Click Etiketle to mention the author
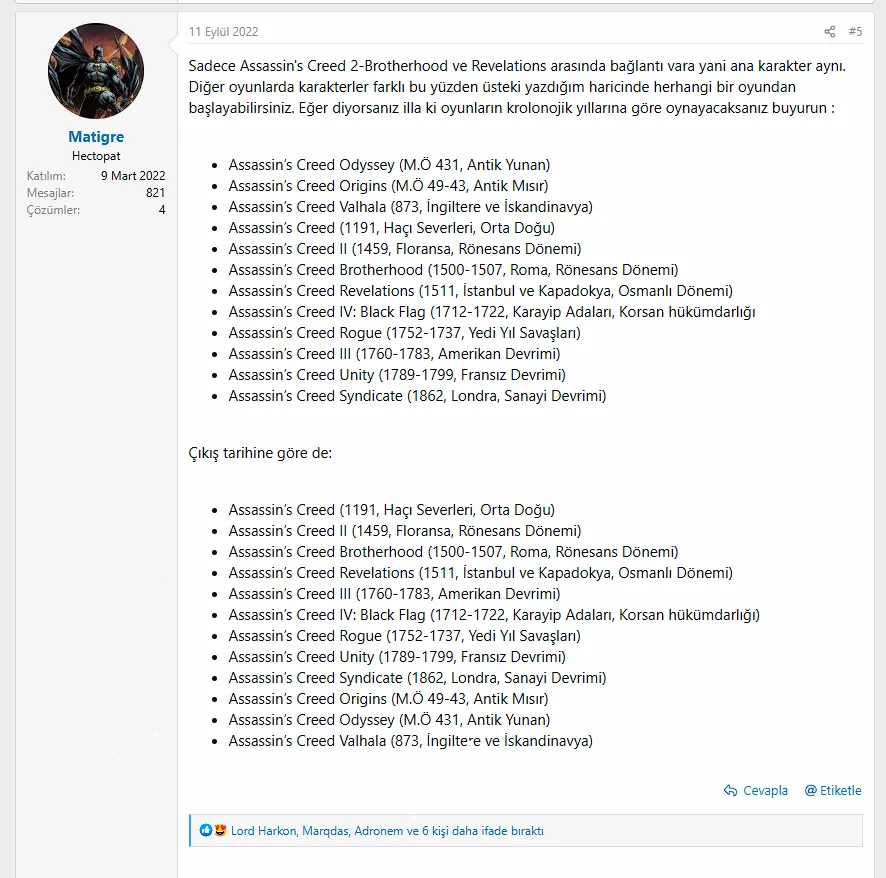The image size is (886, 878). tap(833, 790)
